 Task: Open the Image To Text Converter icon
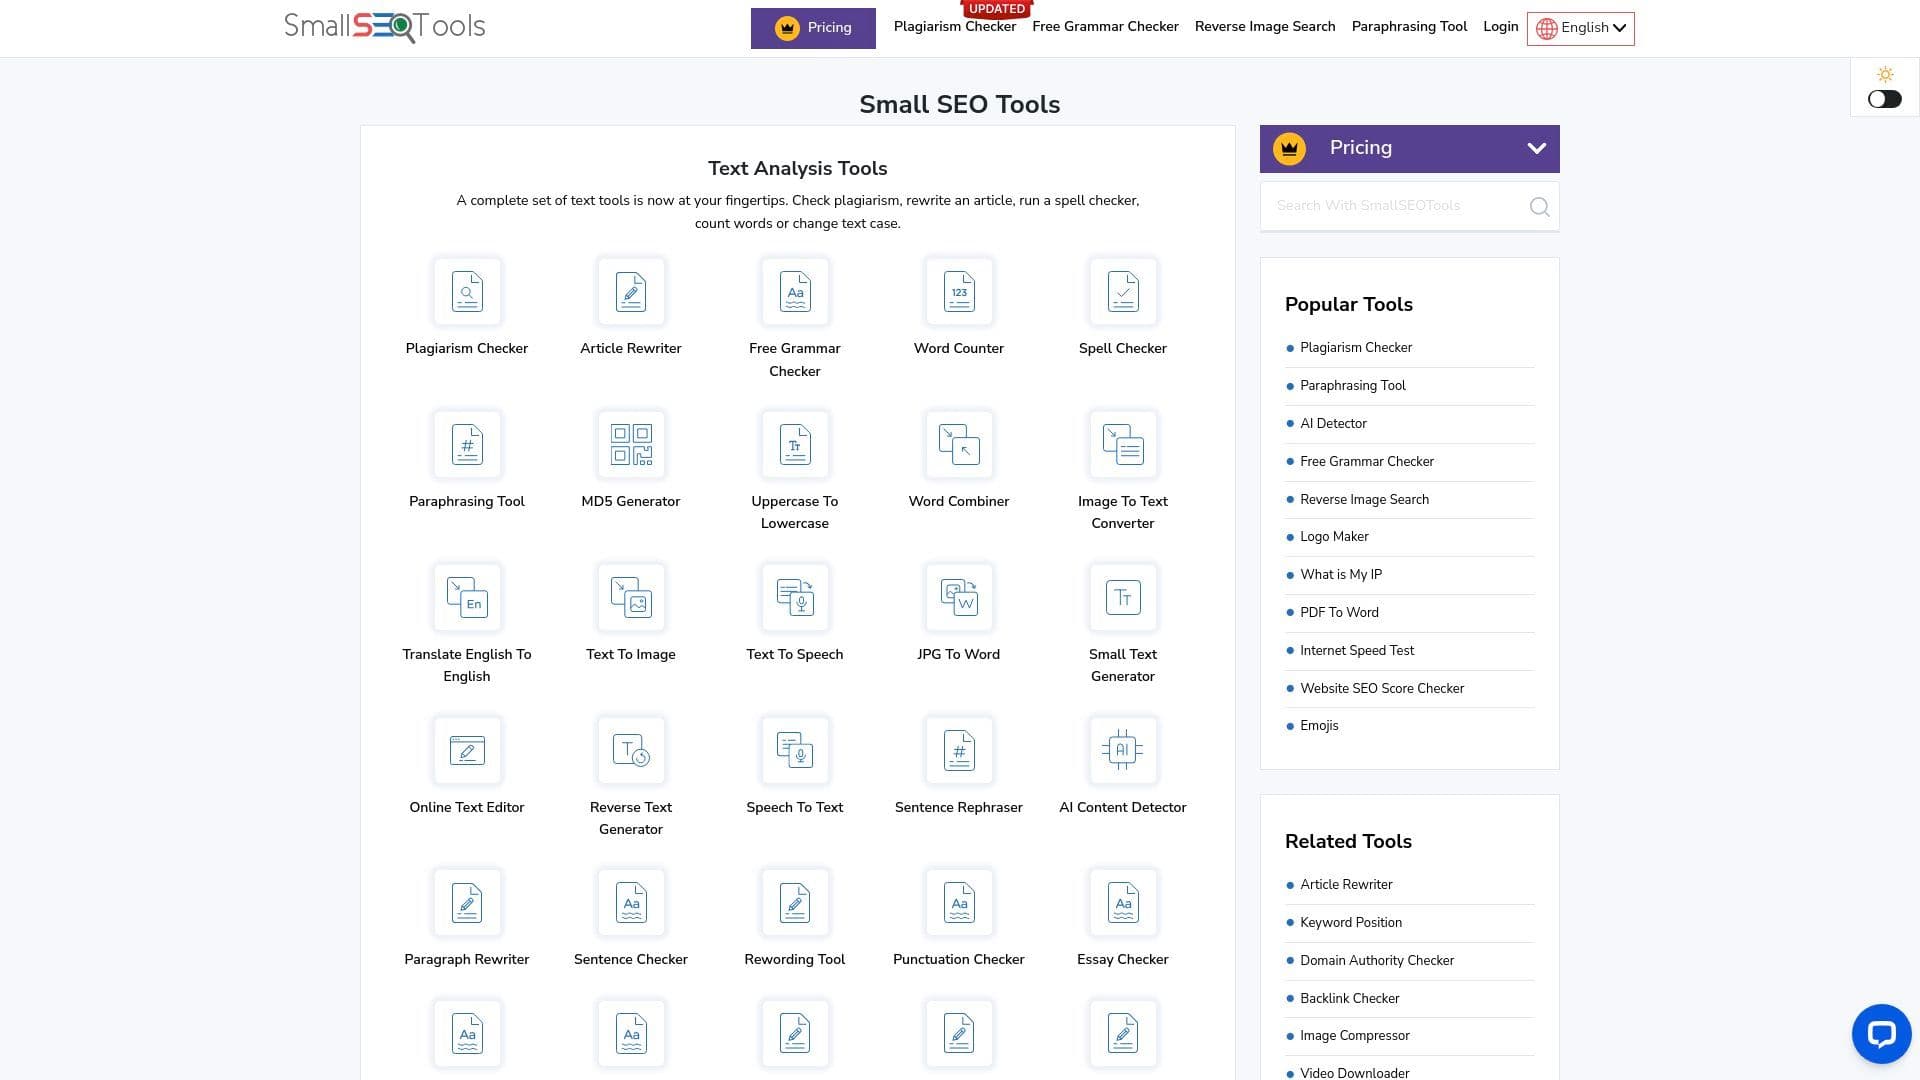coord(1123,445)
